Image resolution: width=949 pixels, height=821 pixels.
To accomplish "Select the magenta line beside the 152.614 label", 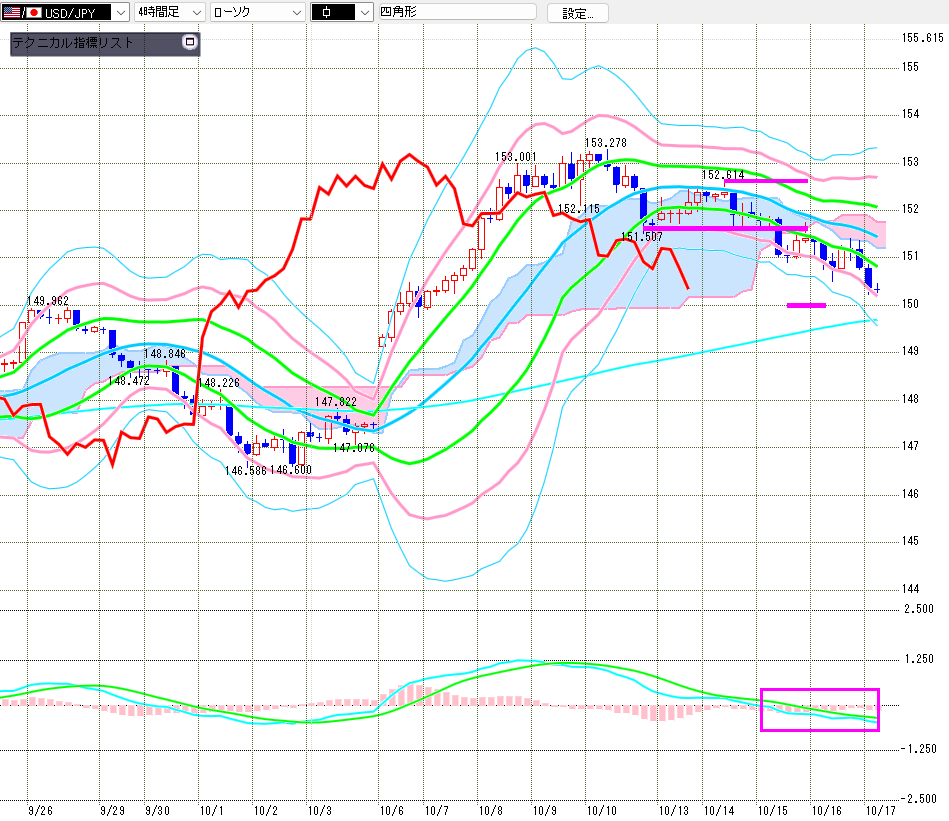I will (x=767, y=181).
